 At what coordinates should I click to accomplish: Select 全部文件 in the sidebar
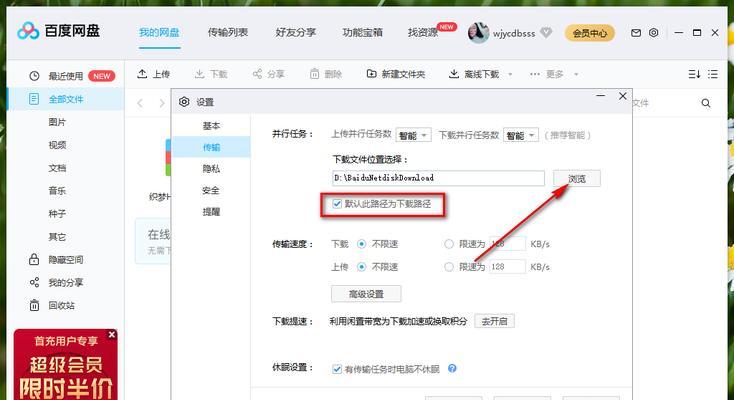pyautogui.click(x=66, y=99)
